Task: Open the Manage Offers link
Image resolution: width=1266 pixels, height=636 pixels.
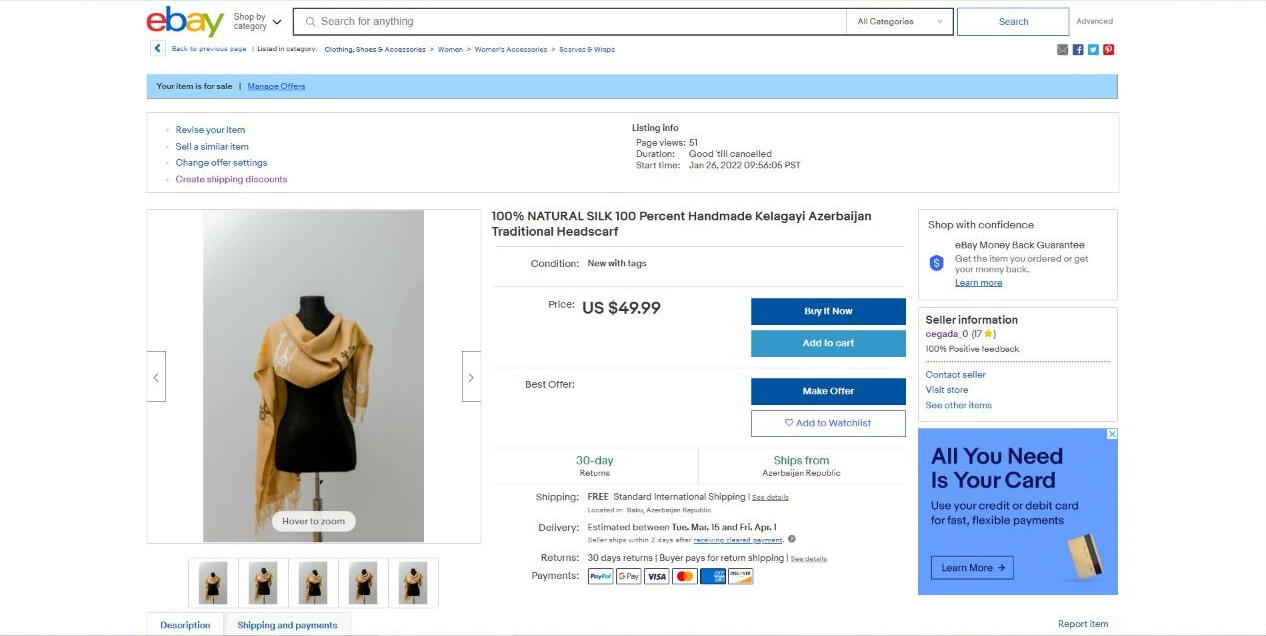Action: (x=276, y=86)
